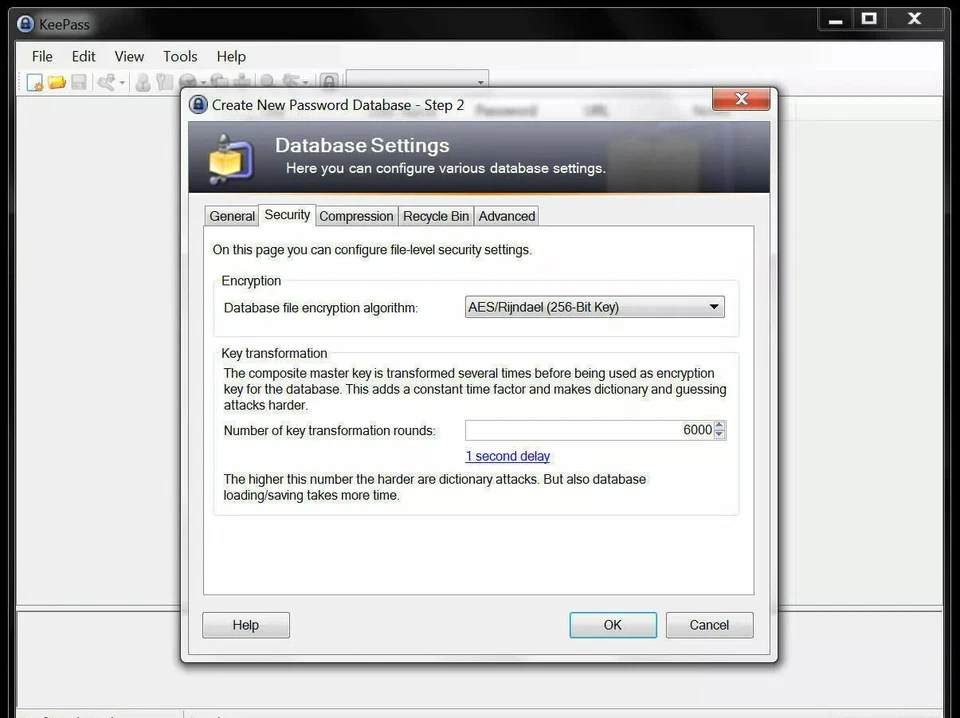Confirm settings with the OK button
The height and width of the screenshot is (718, 960).
pyautogui.click(x=612, y=624)
